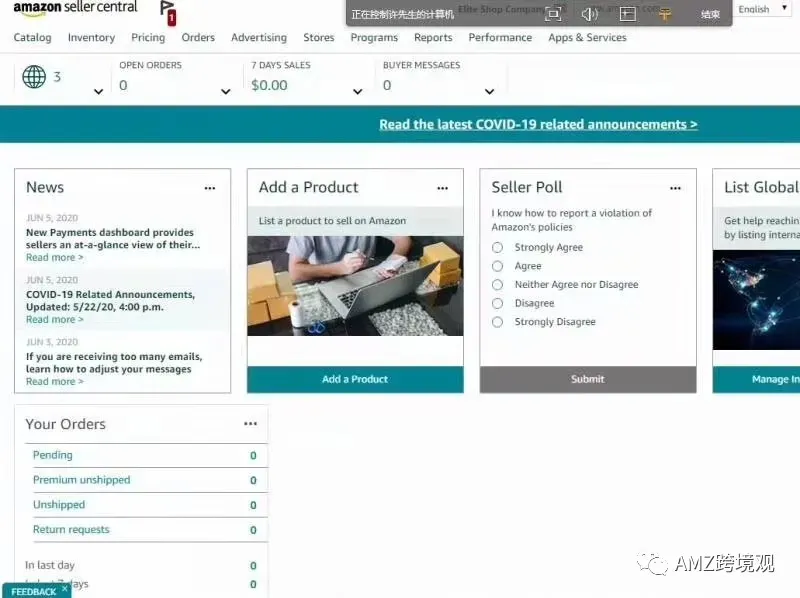Click the speaker icon in remote control bar

coord(589,14)
